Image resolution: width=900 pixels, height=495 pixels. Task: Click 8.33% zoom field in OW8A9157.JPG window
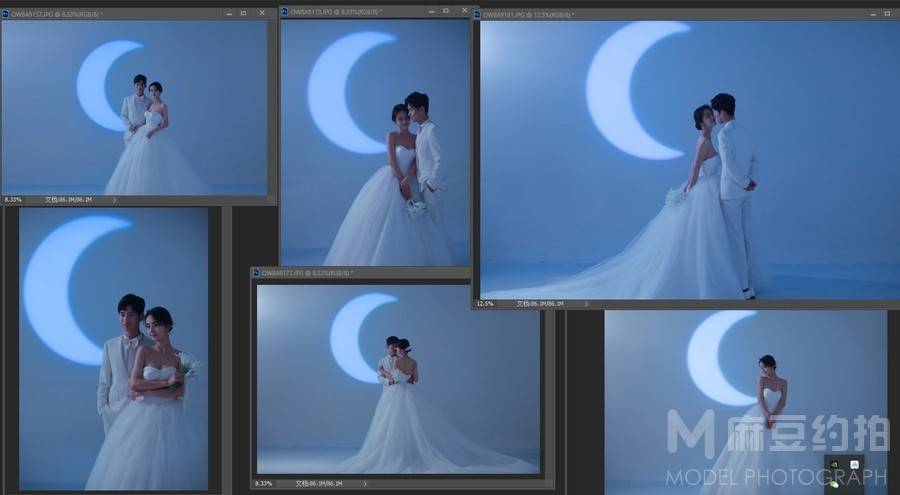[x=13, y=200]
